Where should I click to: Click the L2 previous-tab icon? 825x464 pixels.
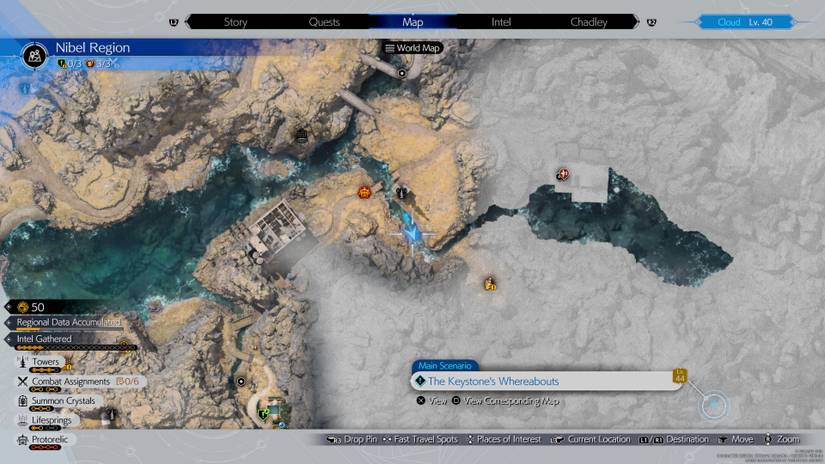click(174, 22)
